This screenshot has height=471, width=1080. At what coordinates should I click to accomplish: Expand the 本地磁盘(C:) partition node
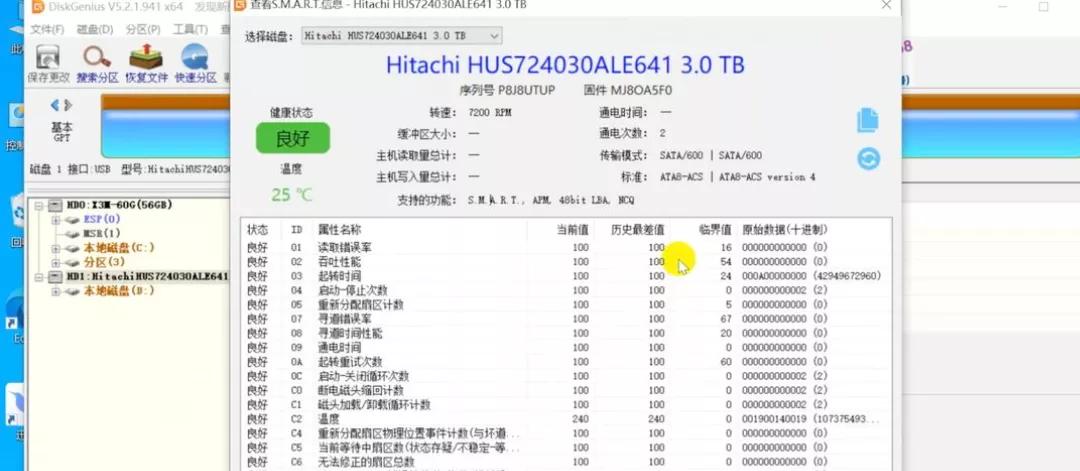click(55, 248)
